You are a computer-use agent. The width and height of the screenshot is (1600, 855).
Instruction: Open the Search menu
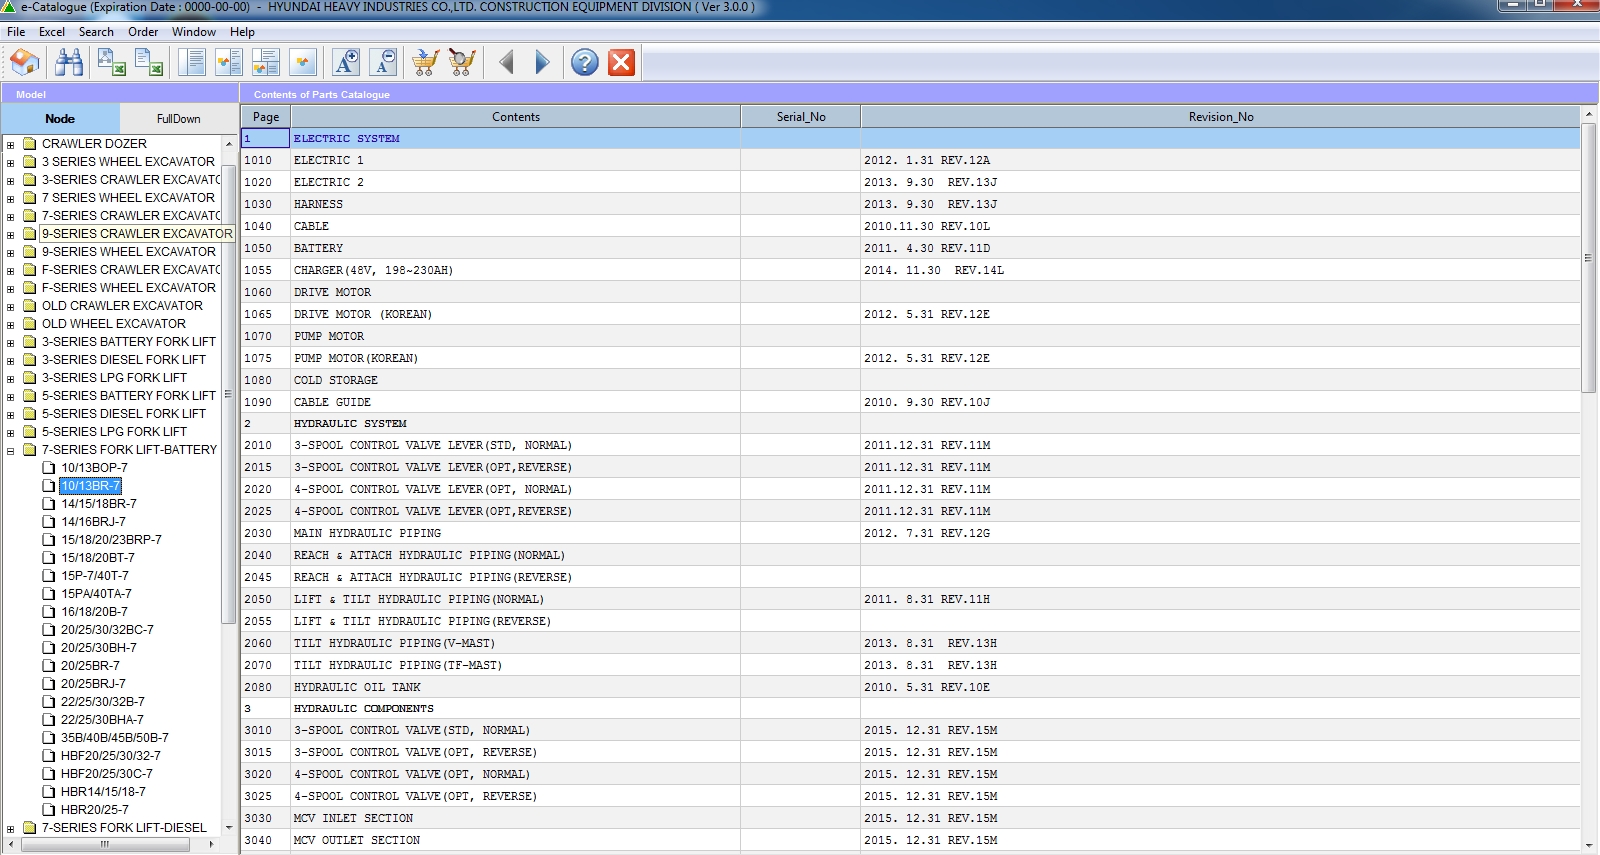[96, 32]
